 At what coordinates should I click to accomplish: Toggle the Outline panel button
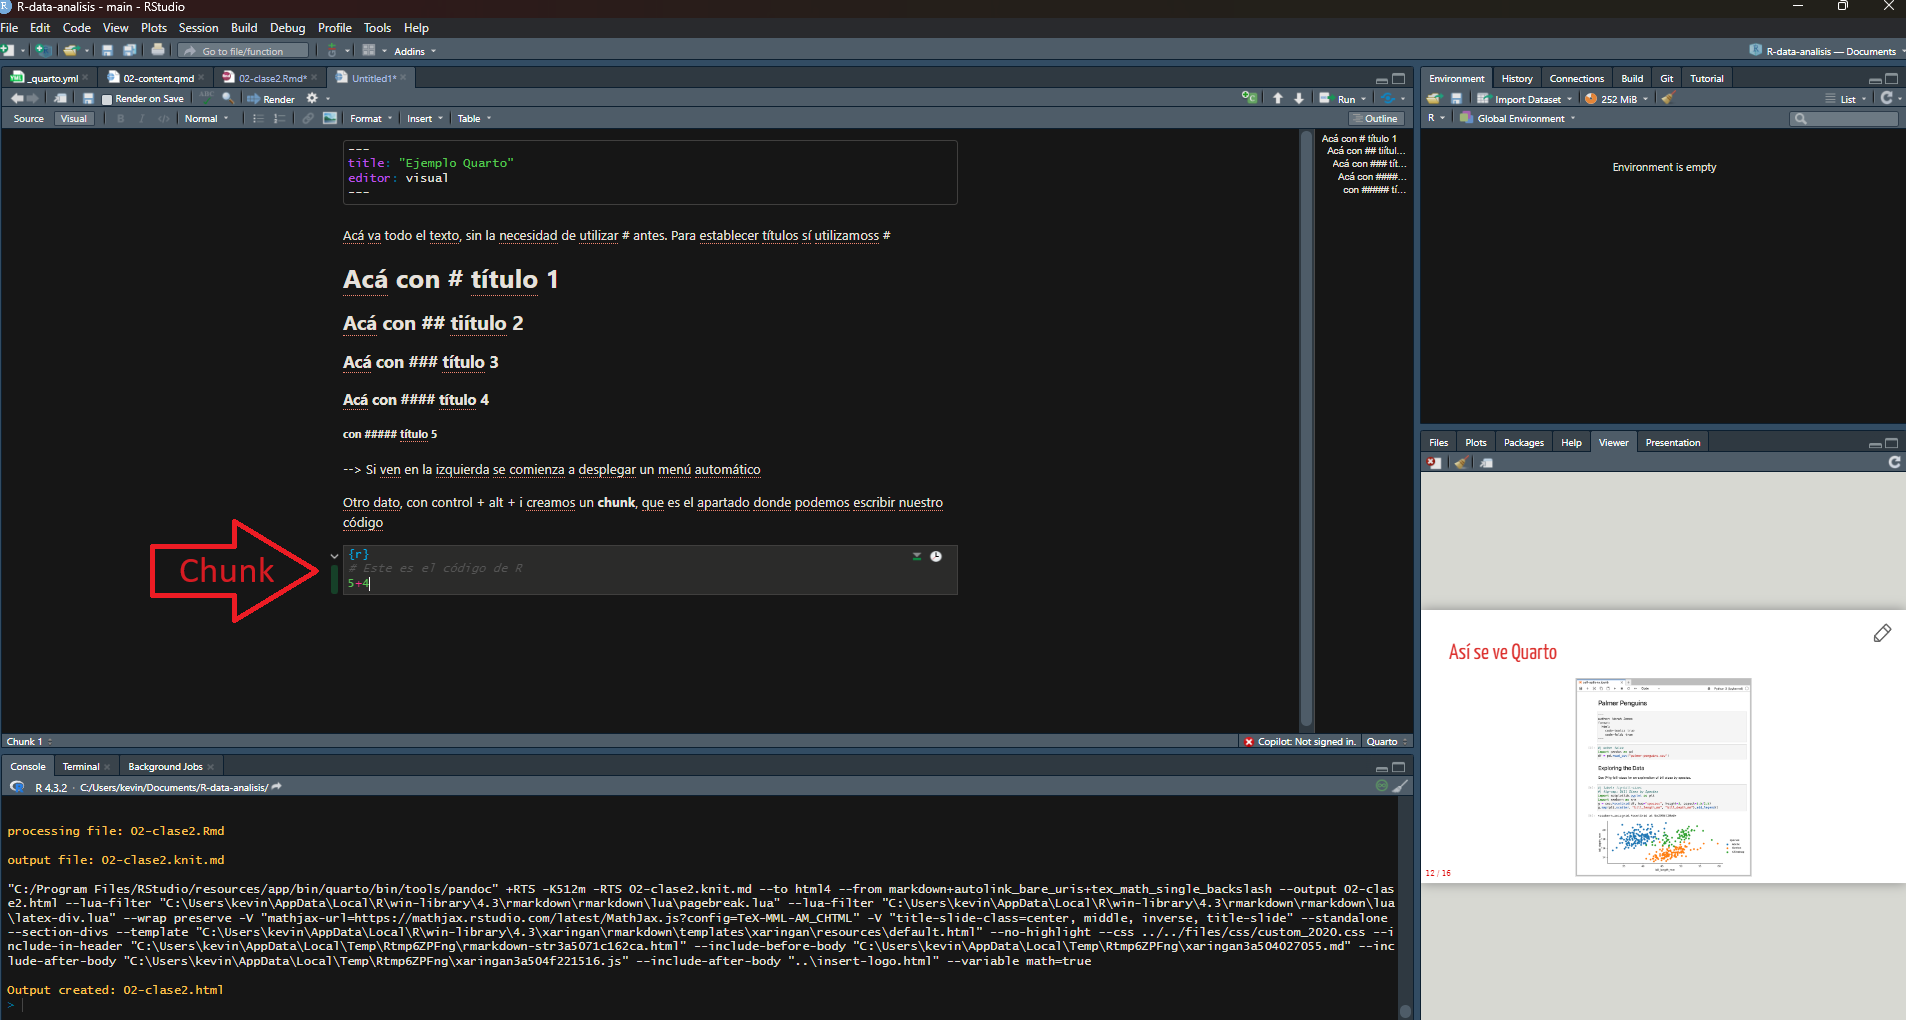click(1376, 118)
